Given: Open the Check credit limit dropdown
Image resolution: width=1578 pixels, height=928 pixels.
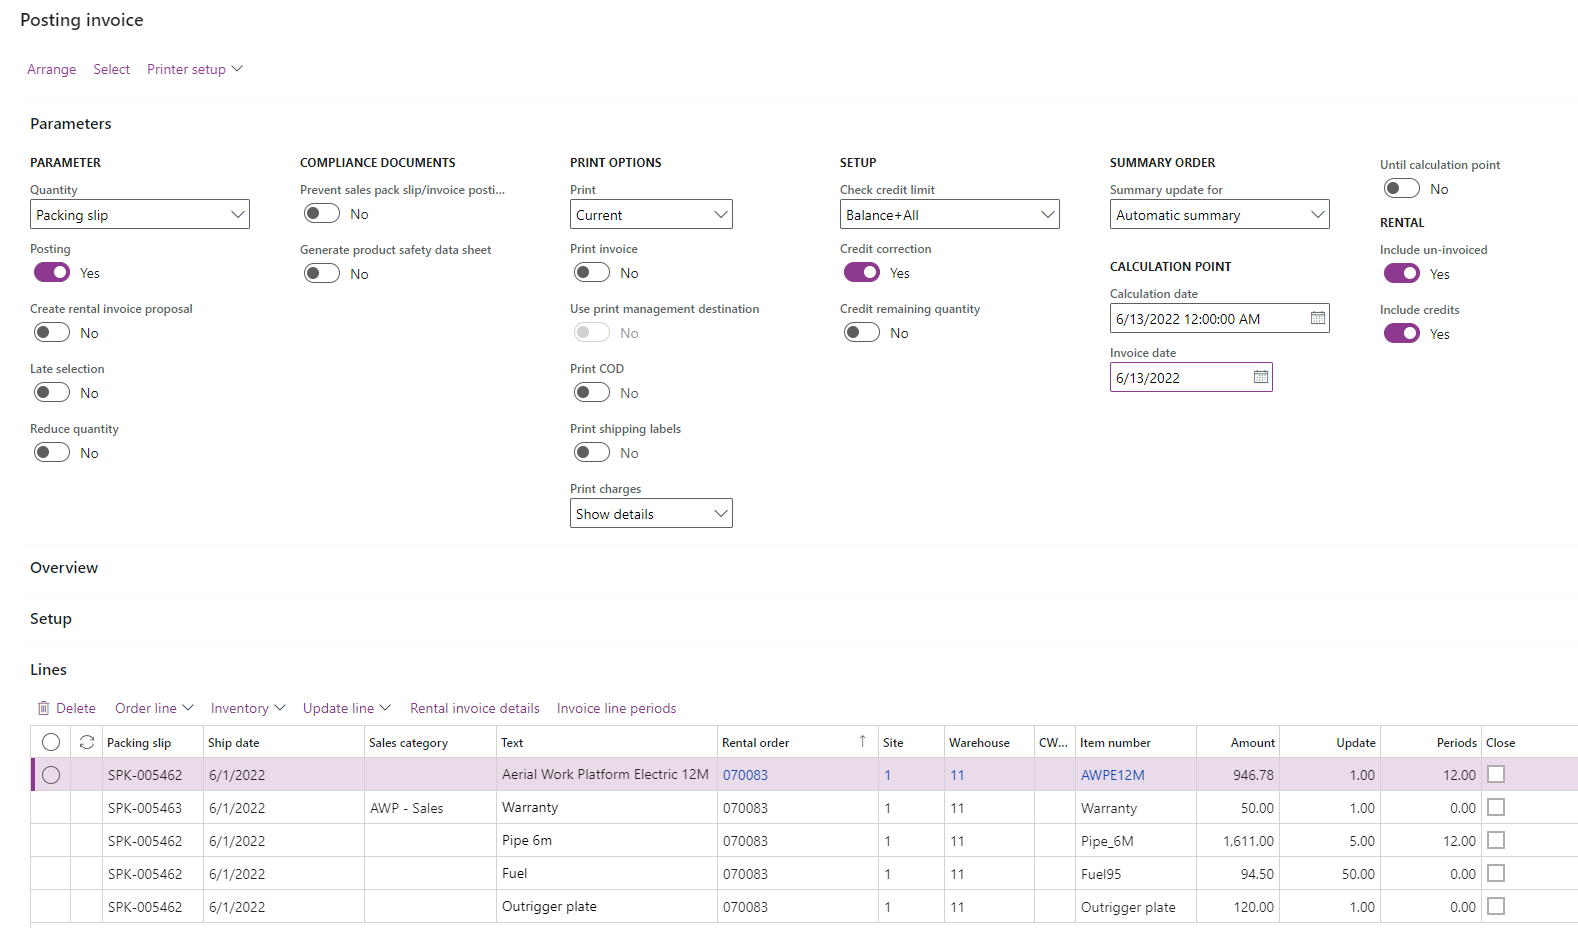Looking at the screenshot, I should coord(950,214).
